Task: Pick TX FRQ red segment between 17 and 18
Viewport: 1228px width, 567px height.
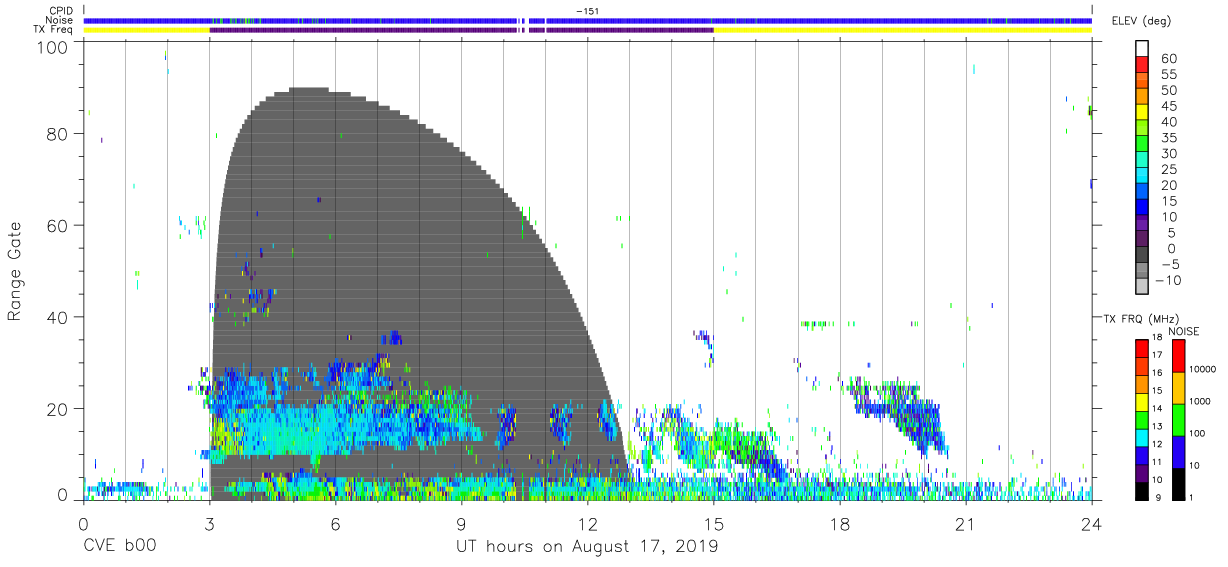Action: (1143, 347)
